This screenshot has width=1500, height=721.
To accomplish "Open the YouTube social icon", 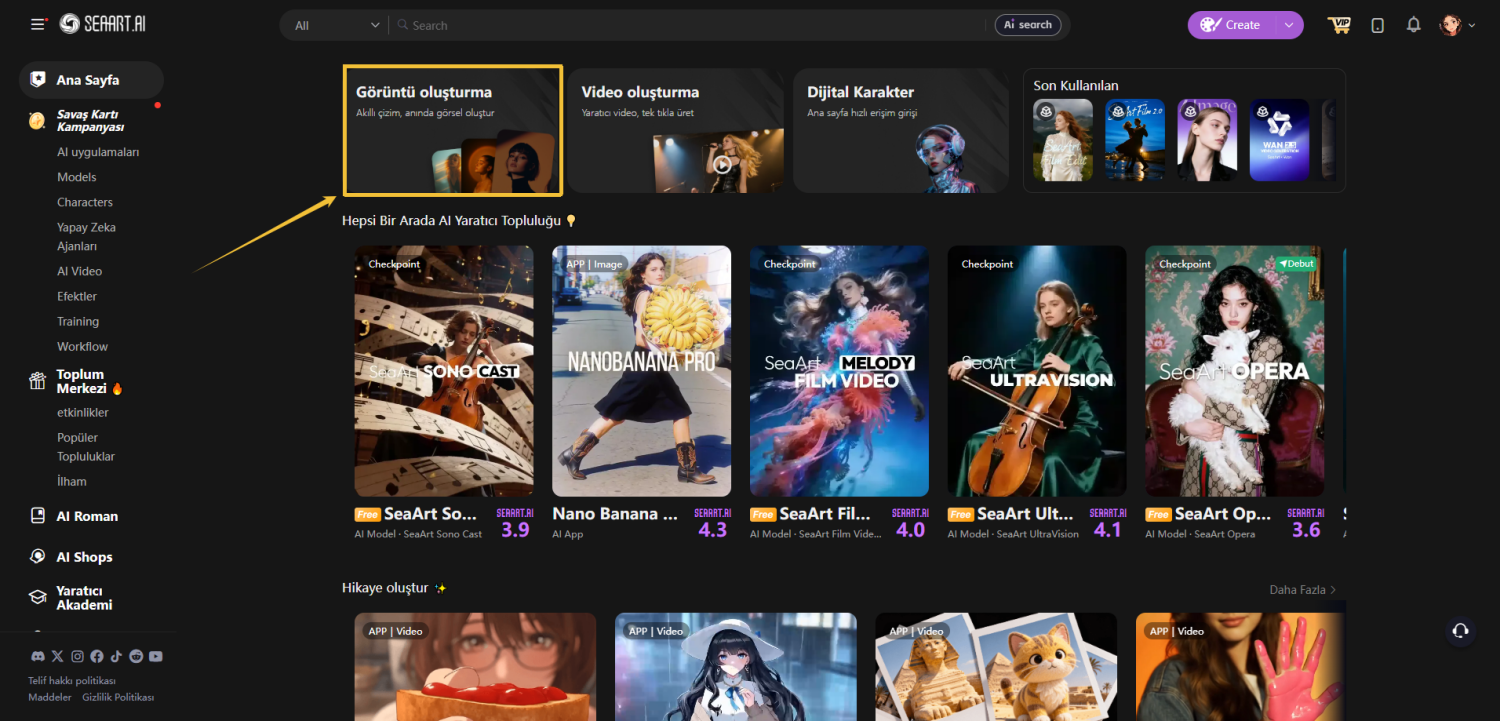I will [155, 656].
